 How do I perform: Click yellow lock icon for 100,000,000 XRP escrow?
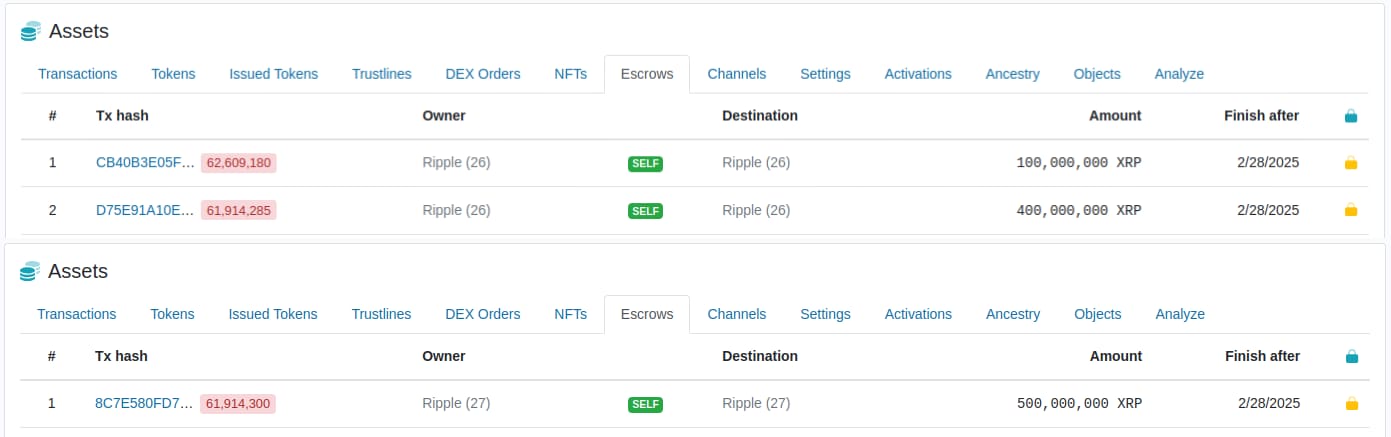click(x=1351, y=162)
